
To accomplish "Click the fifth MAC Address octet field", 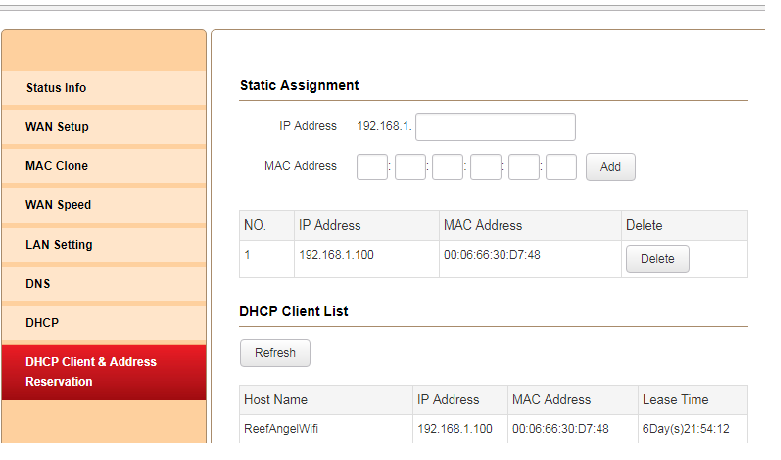I will 523,167.
